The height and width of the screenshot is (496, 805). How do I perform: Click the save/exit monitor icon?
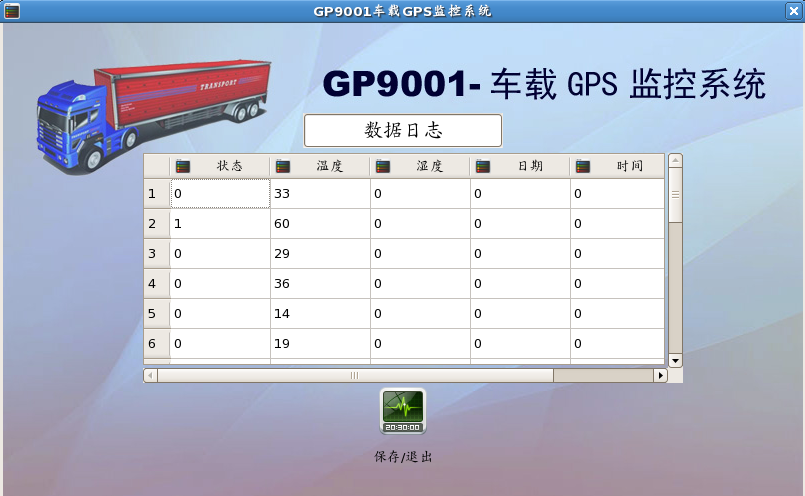[403, 411]
